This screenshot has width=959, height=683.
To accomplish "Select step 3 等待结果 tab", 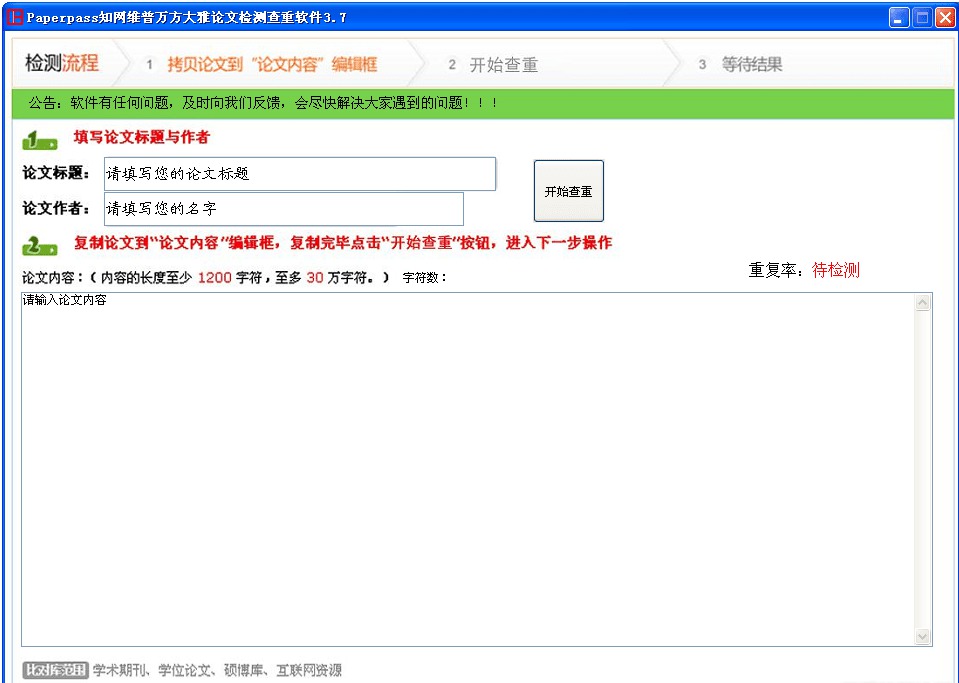I will [x=741, y=64].
